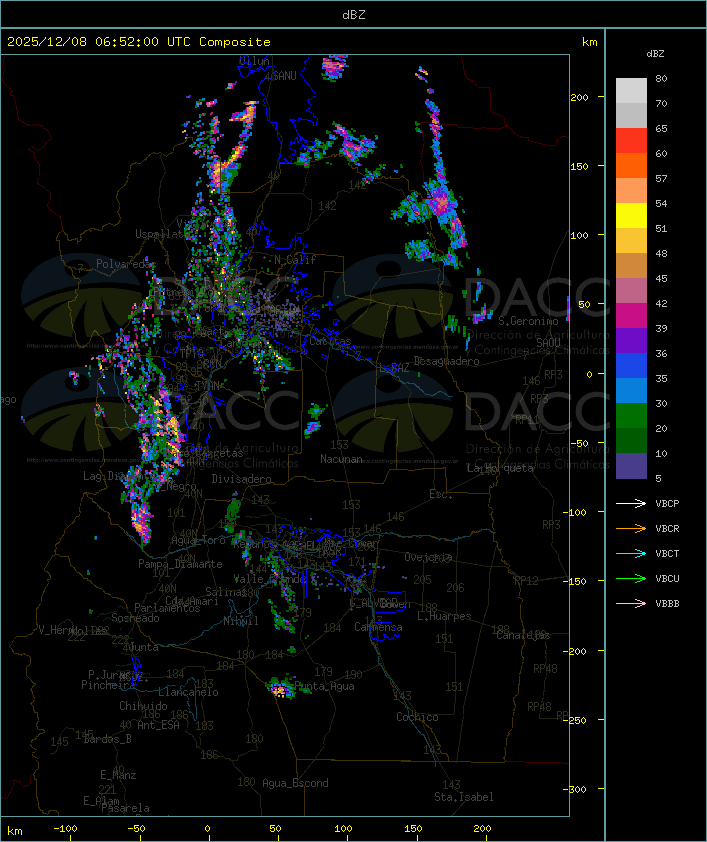707x842 pixels.
Task: Click the dBZ title at top
Action: [x=354, y=14]
